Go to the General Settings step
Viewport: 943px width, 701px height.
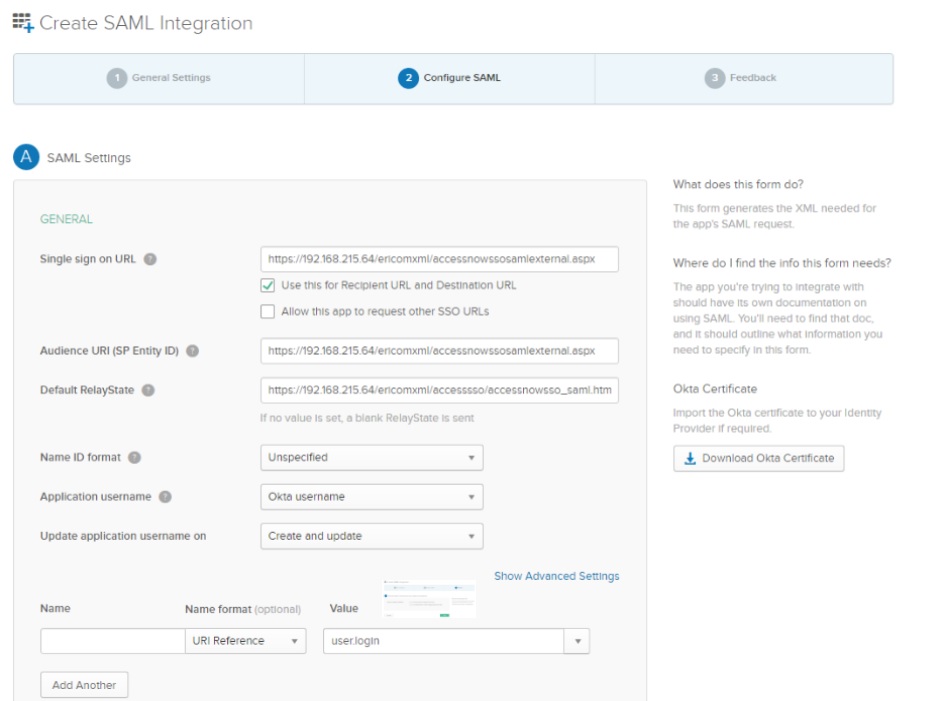pos(159,78)
